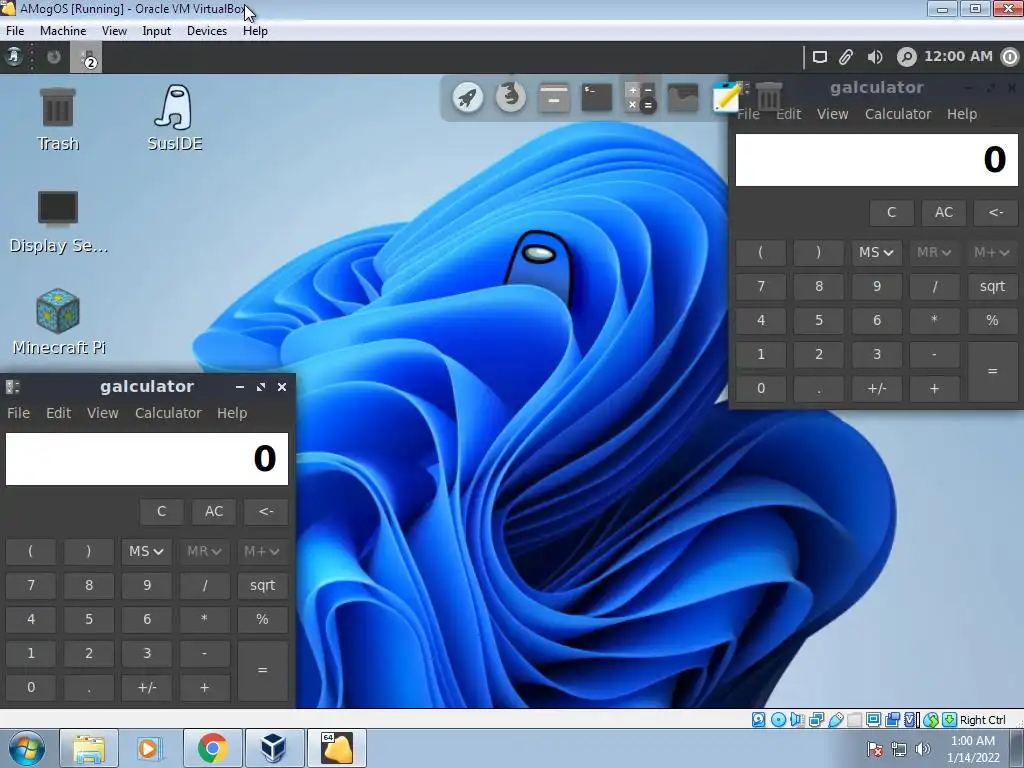1024x768 pixels.
Task: Click the Windows Action Center flag icon
Action: tap(875, 749)
